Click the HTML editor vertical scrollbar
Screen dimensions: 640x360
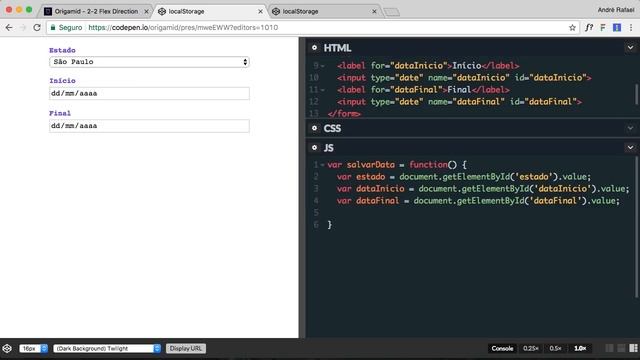point(636,95)
